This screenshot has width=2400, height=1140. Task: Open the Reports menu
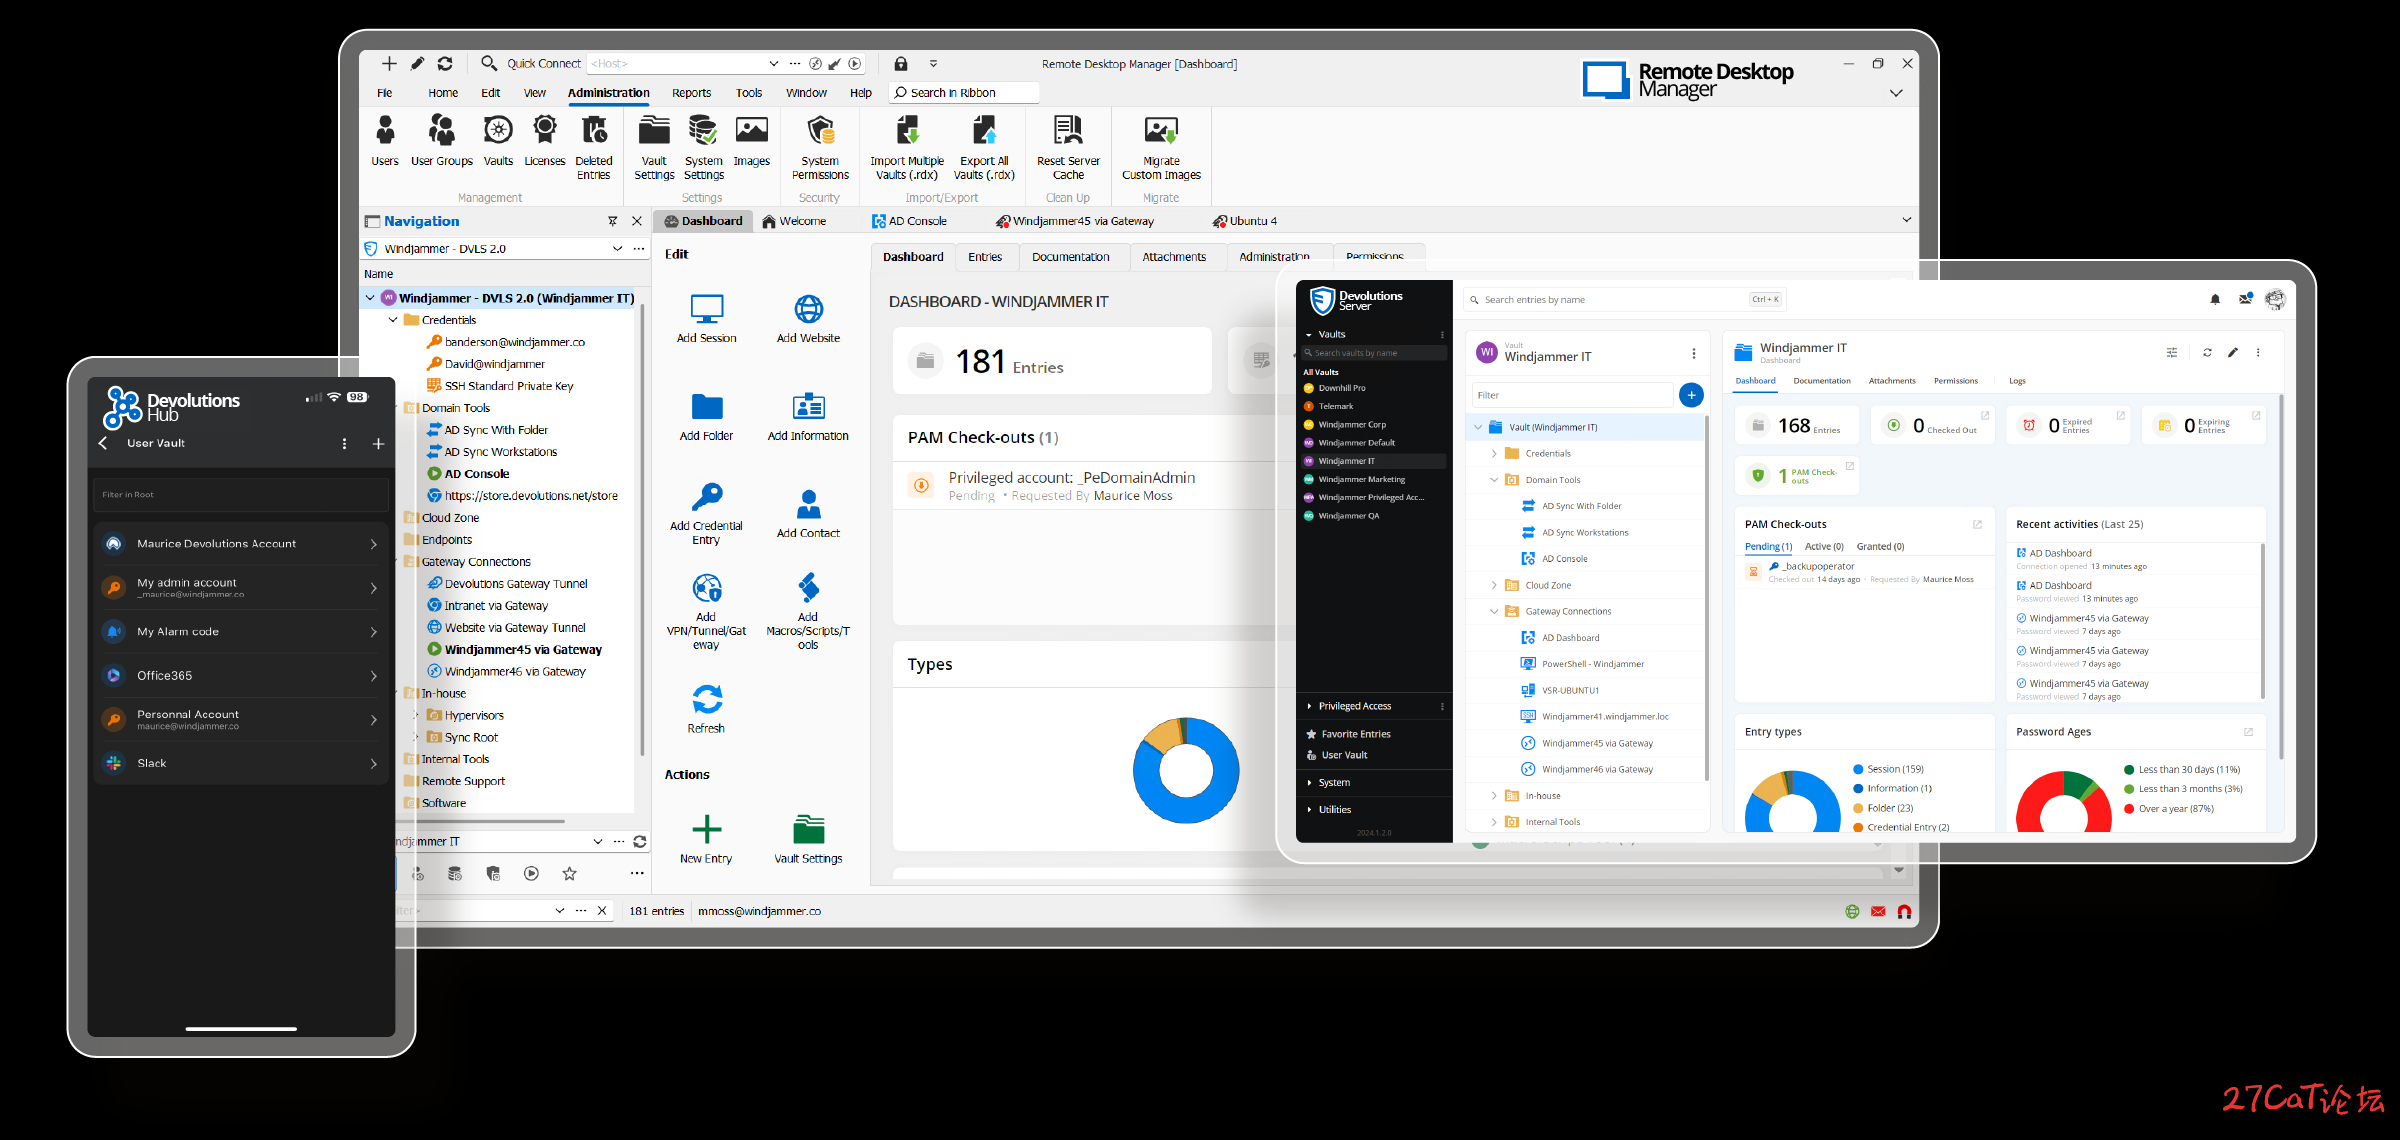[691, 93]
